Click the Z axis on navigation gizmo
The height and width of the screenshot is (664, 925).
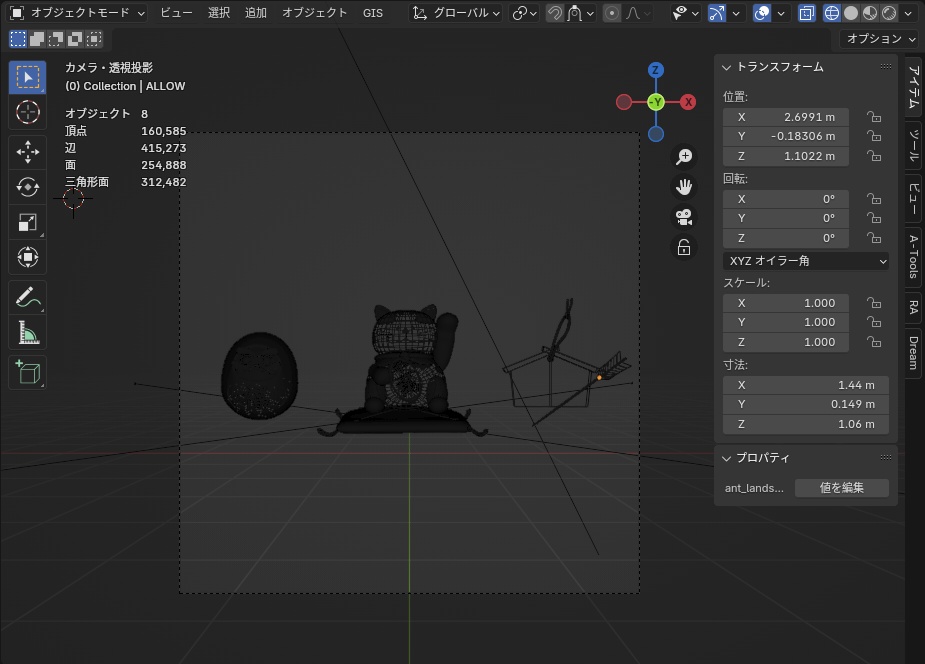click(x=655, y=70)
